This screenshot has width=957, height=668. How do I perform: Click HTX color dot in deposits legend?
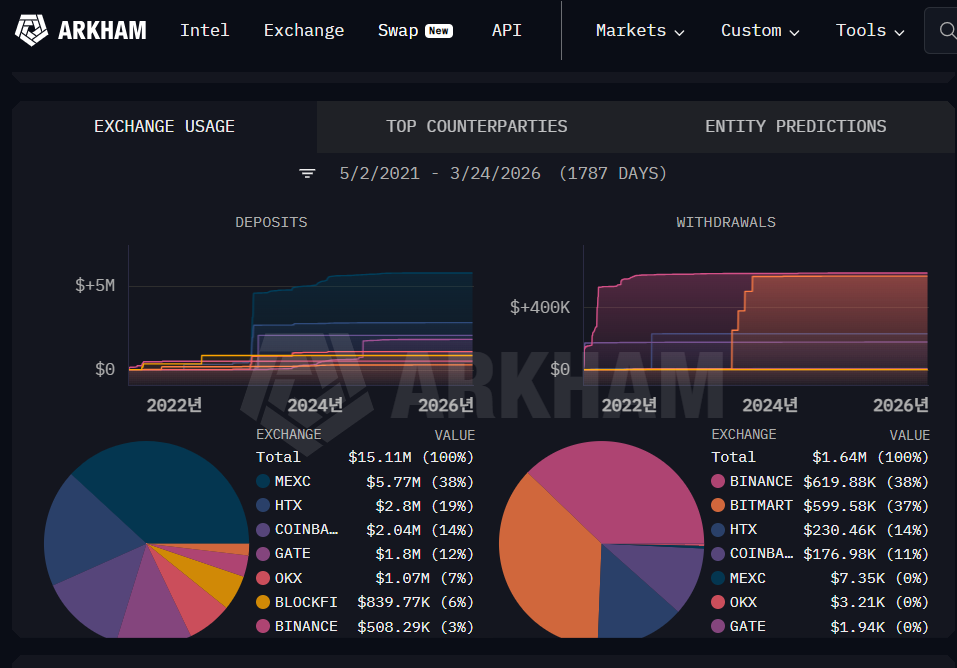point(263,505)
